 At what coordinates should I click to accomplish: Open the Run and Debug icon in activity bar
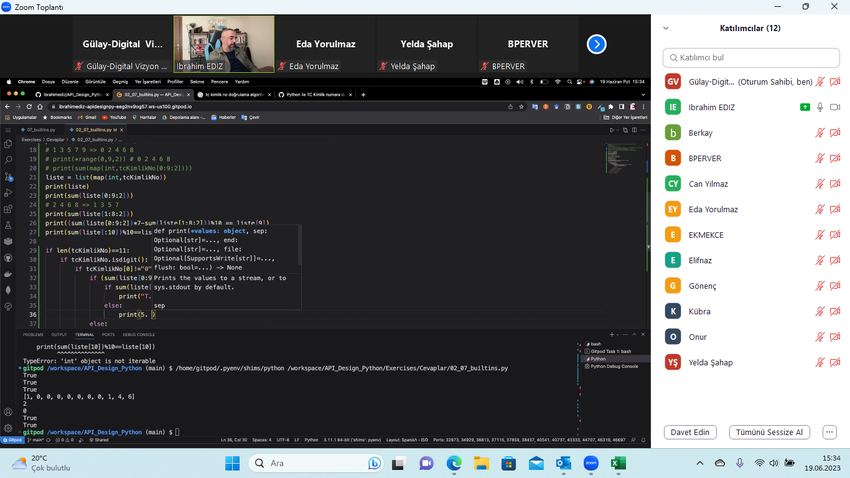[8, 193]
